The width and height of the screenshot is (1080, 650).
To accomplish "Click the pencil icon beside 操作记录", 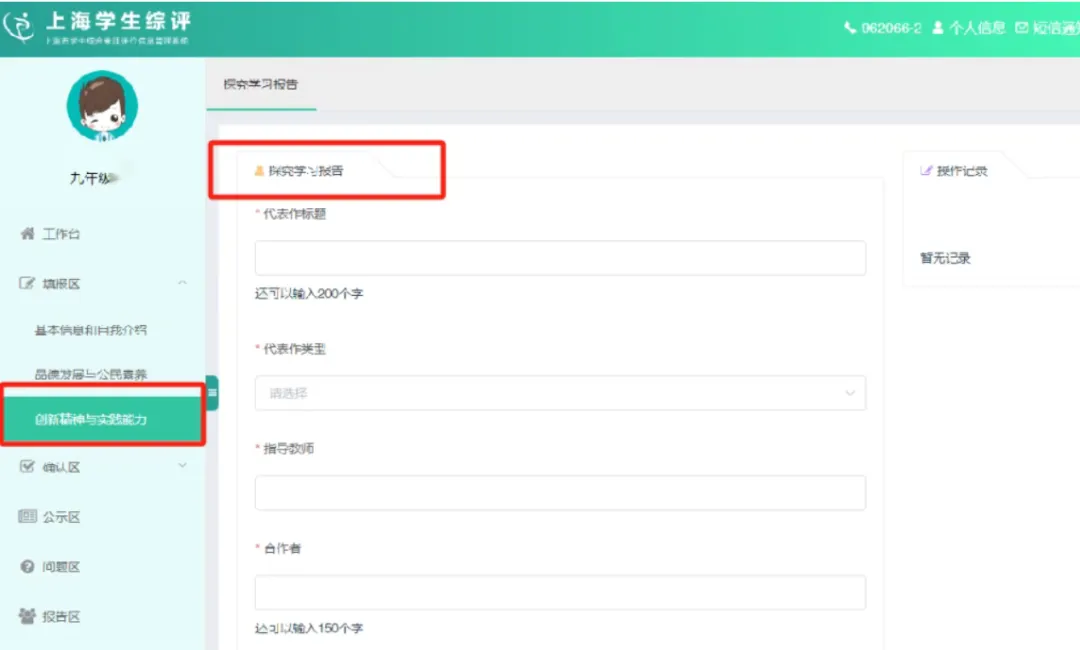I will [926, 170].
